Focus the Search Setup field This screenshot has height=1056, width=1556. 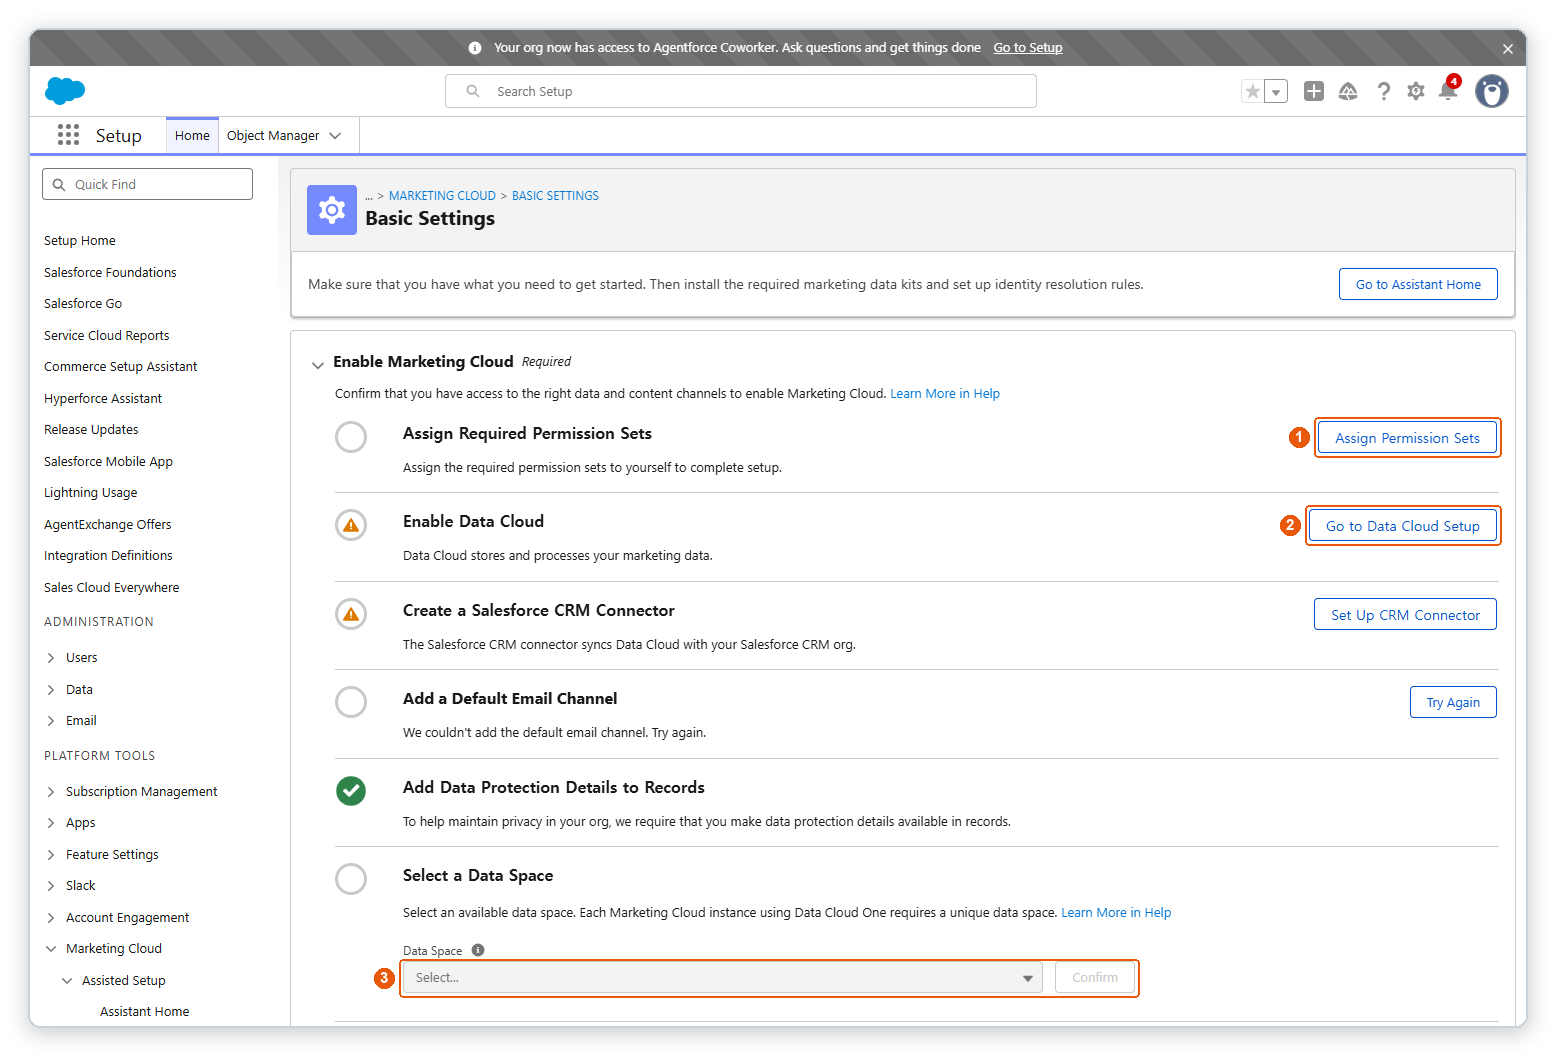pos(741,92)
